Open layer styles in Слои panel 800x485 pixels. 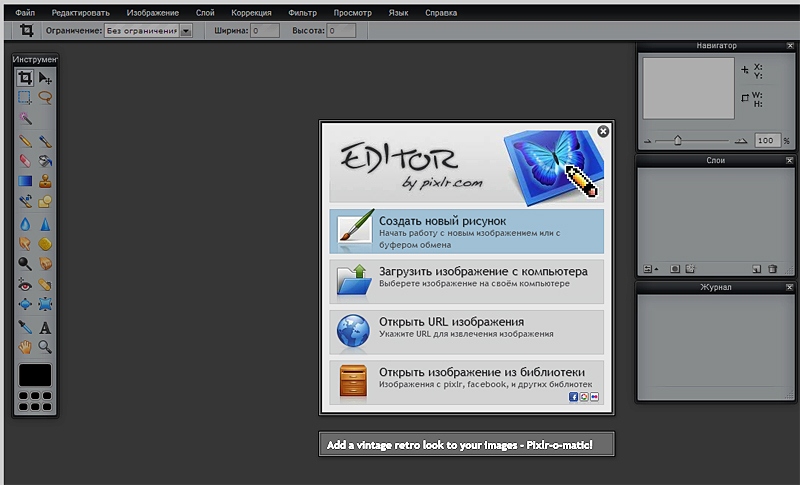click(690, 269)
